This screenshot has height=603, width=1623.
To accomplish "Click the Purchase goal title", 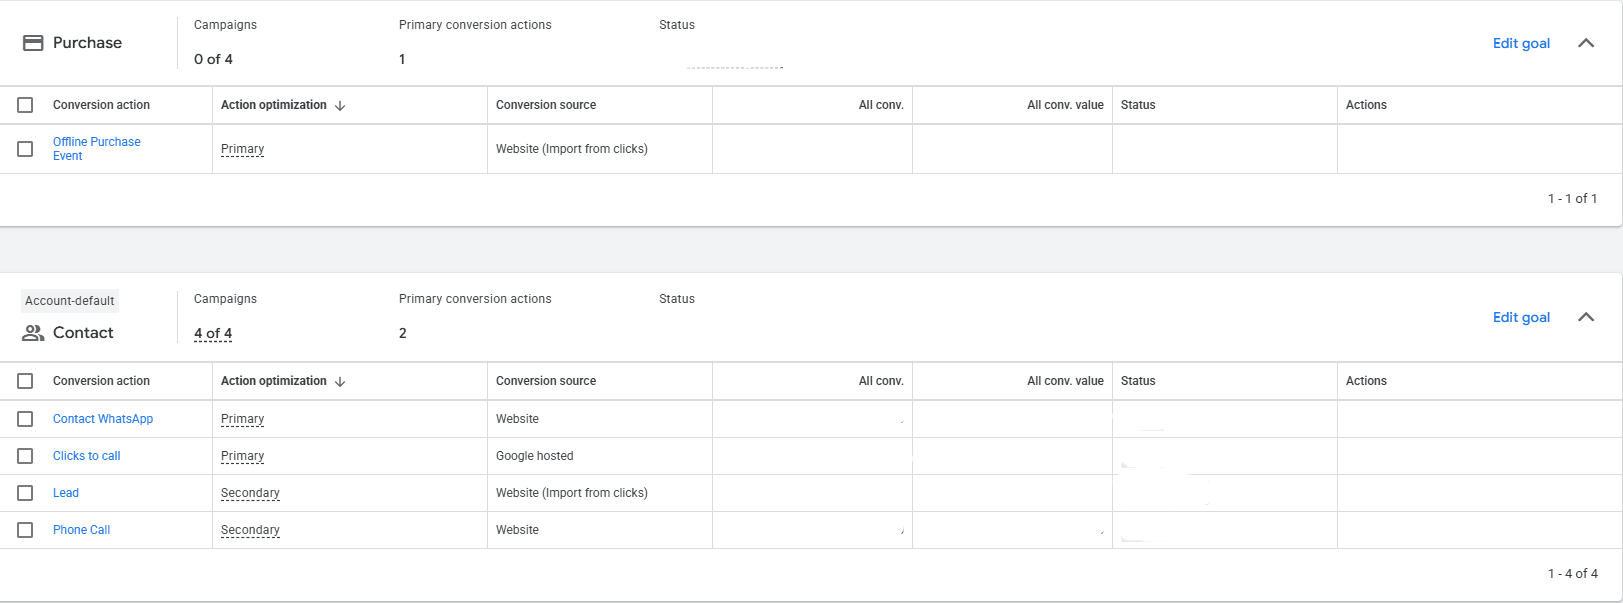I will 87,43.
